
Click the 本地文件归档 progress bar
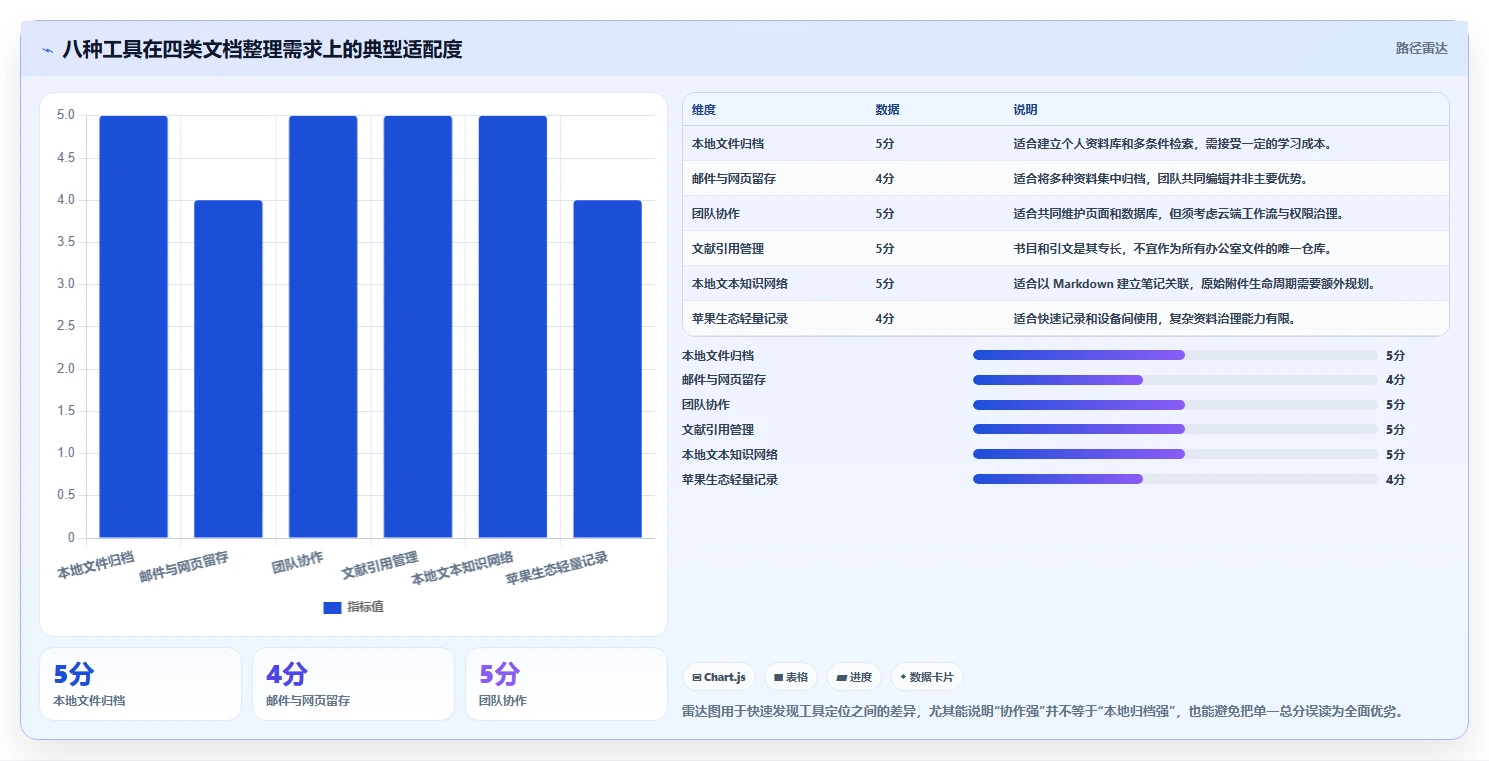coord(1175,355)
